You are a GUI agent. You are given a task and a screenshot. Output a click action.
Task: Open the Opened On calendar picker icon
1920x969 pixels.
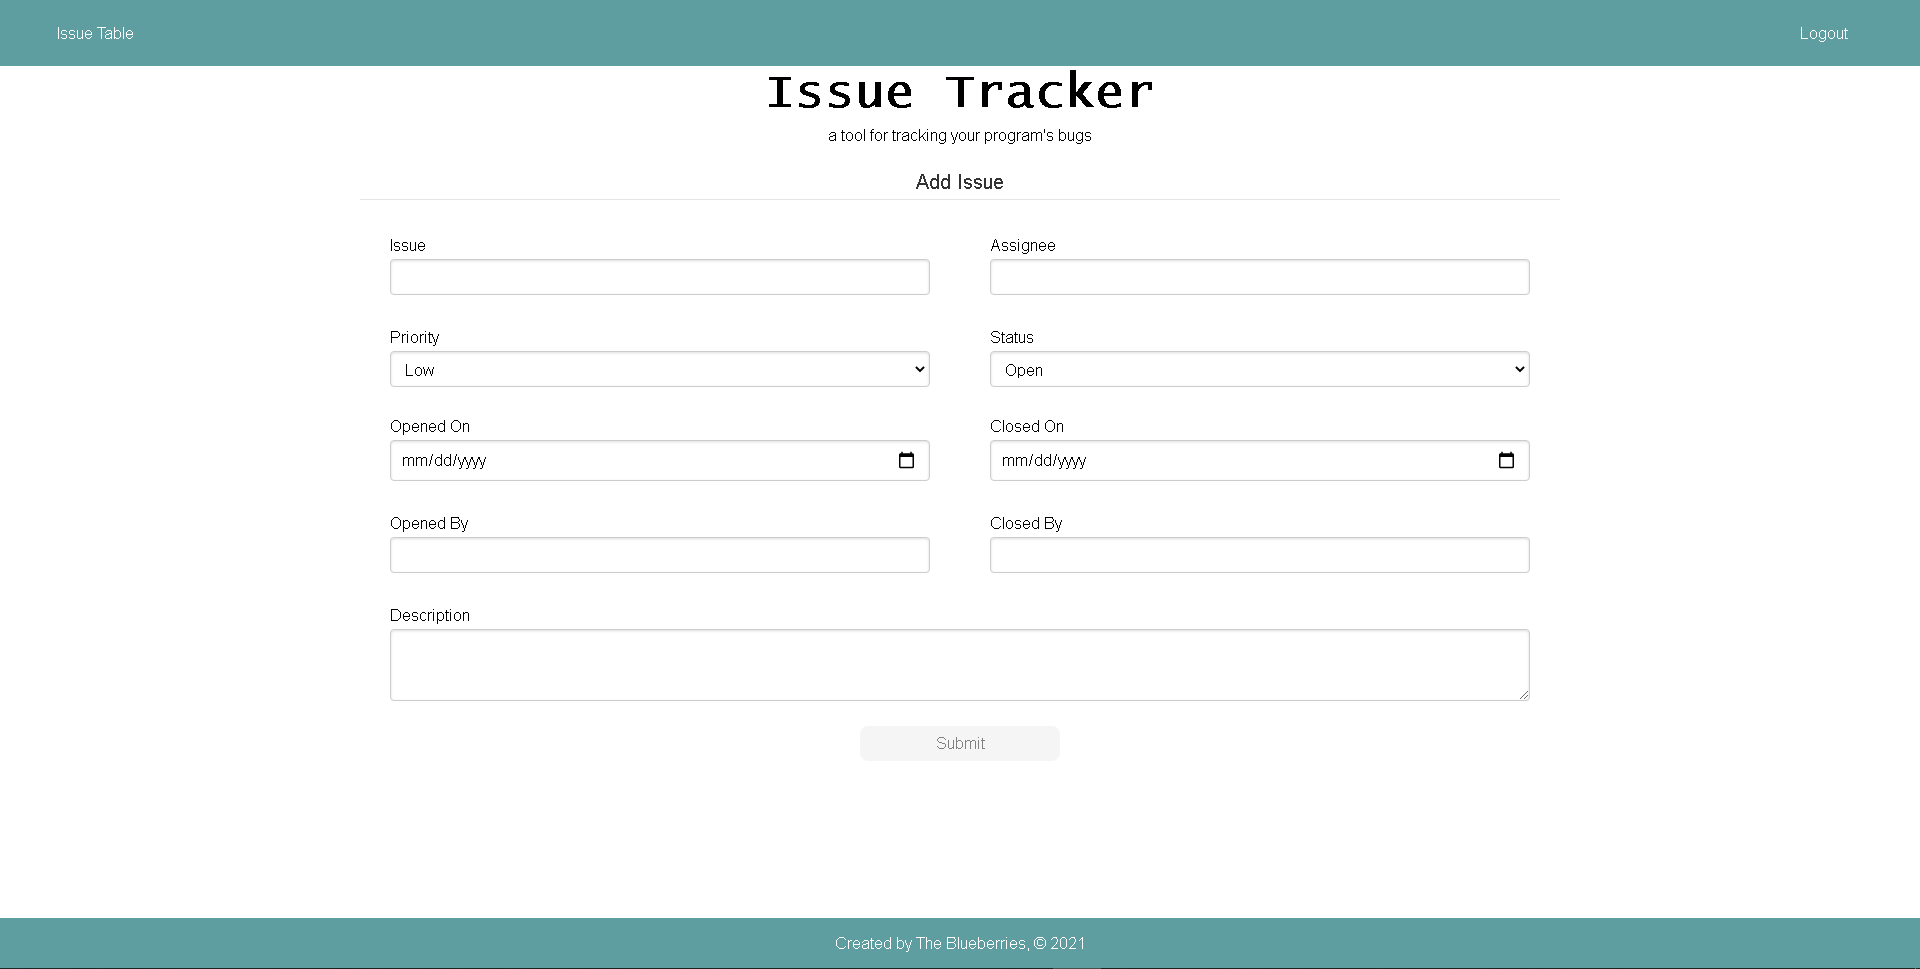906,460
